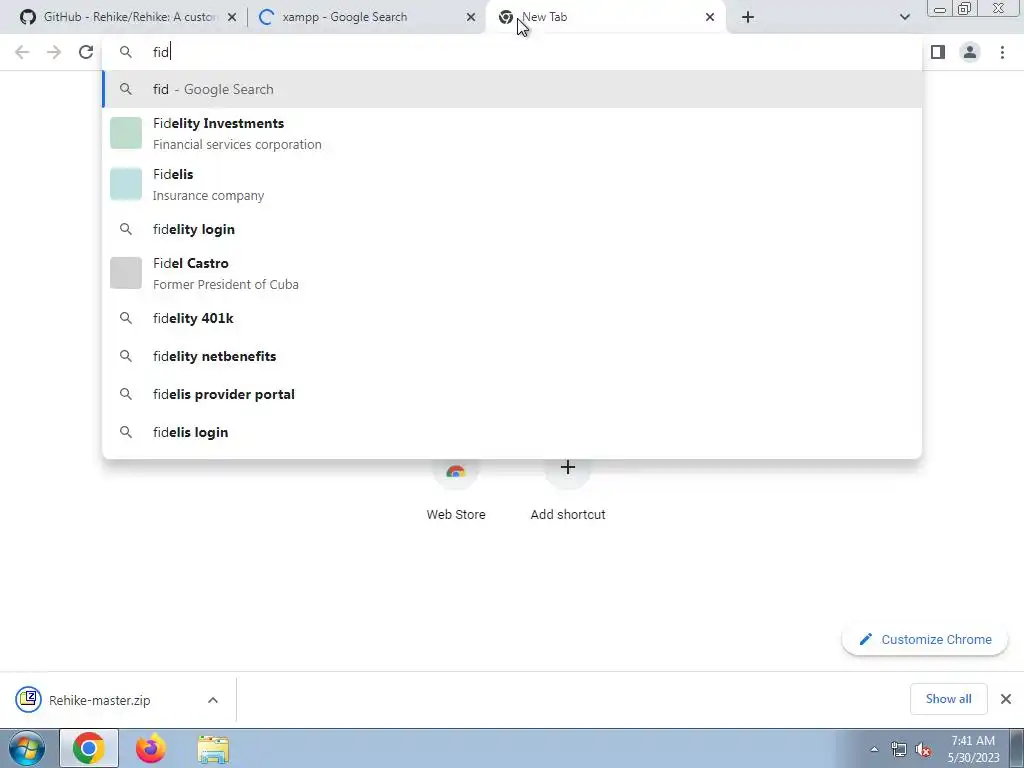1024x768 pixels.
Task: Click the search magnifier icon in the address bar
Action: tap(126, 52)
